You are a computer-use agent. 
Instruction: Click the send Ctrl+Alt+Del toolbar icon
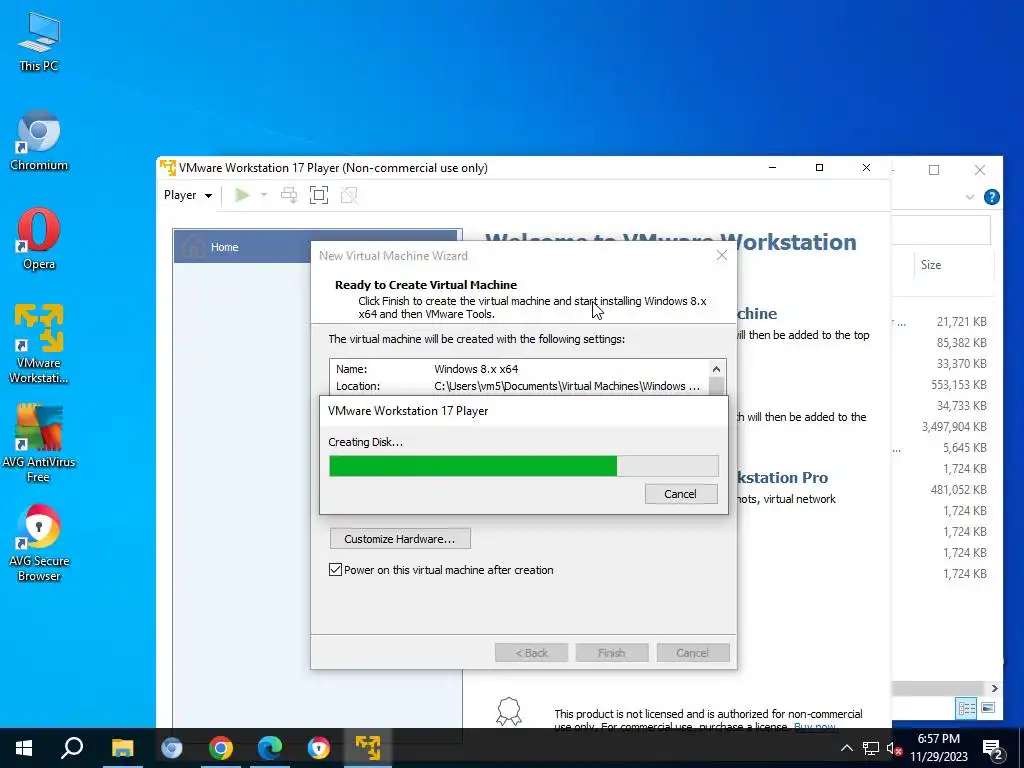tap(289, 195)
